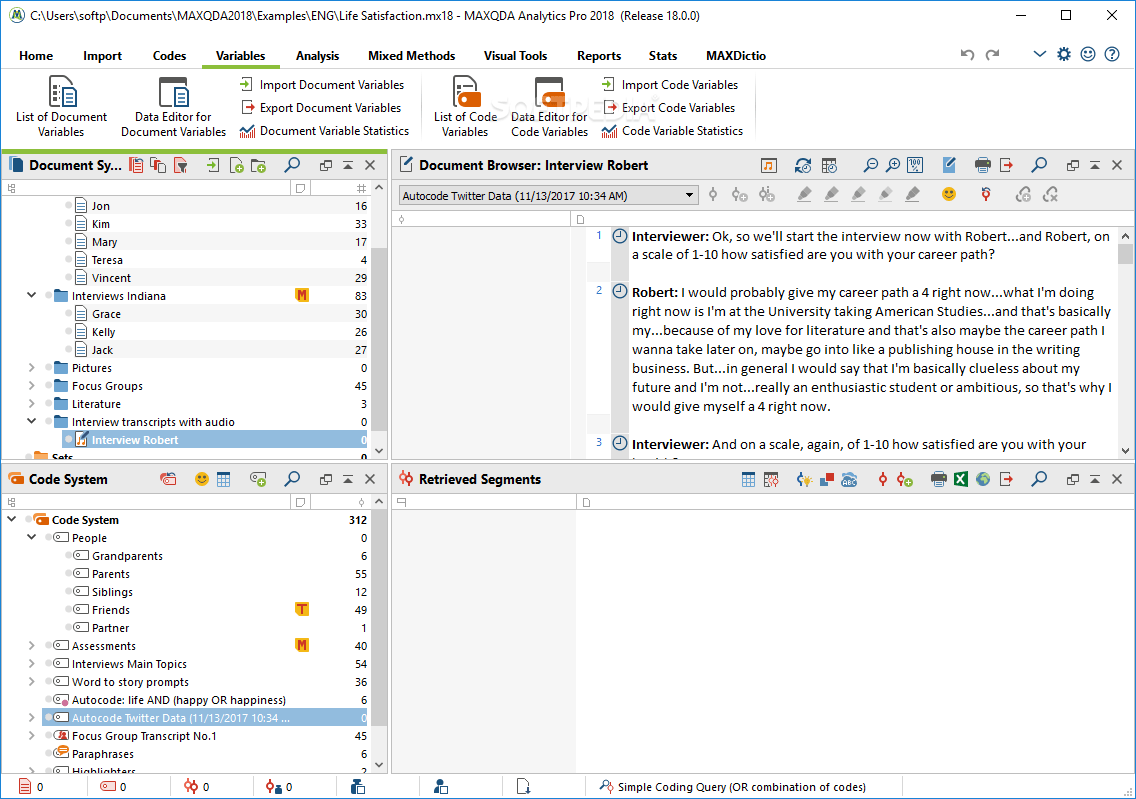
Task: Collapse the People code
Action: (x=31, y=537)
